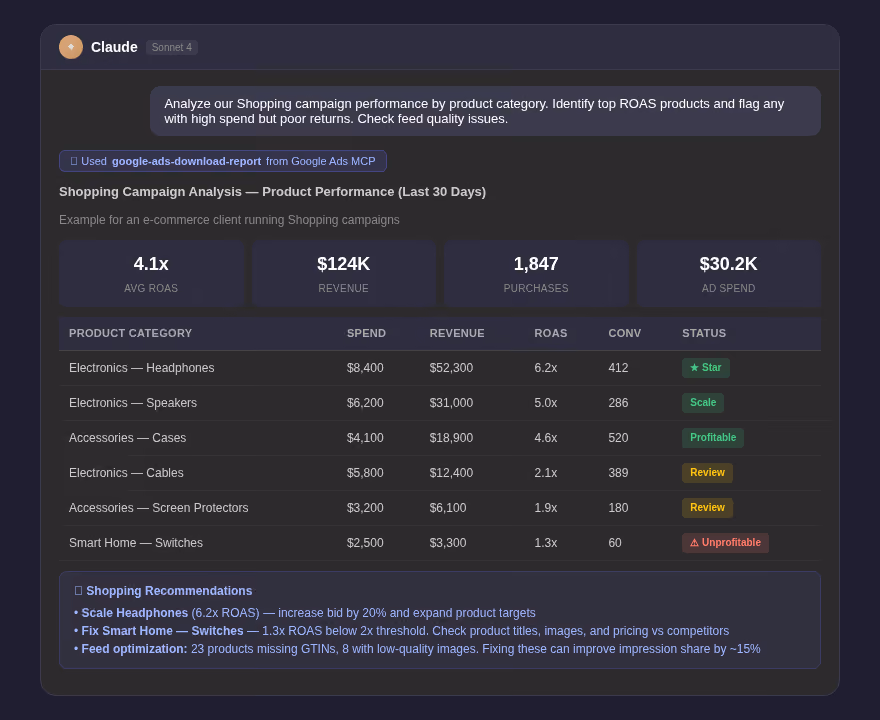Select the $124K Revenue card

343,273
